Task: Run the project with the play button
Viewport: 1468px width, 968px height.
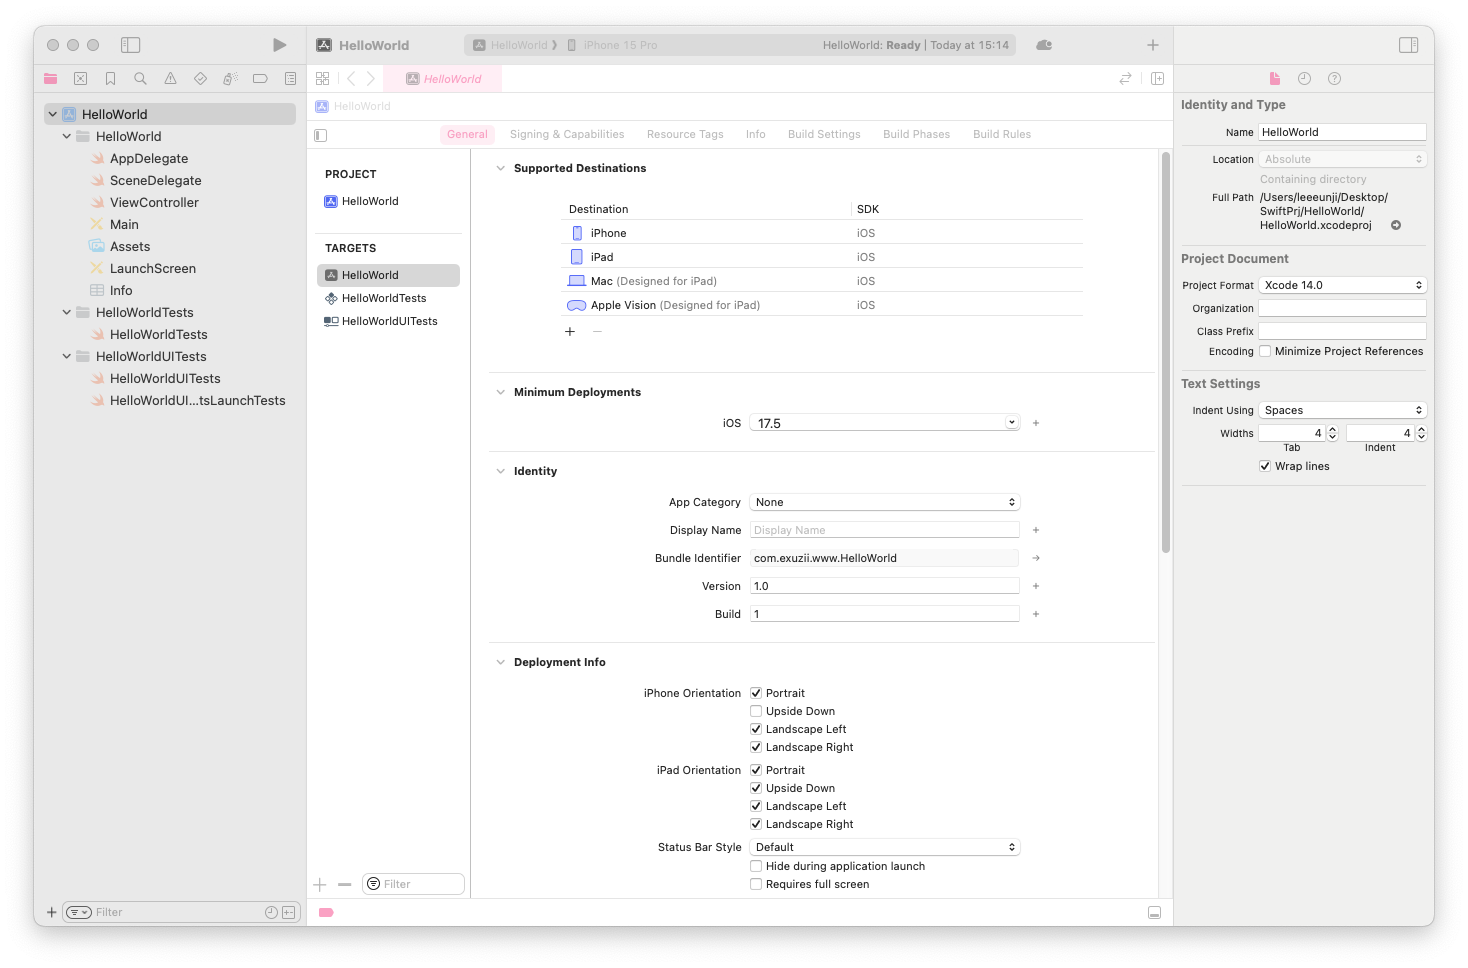Action: (280, 45)
